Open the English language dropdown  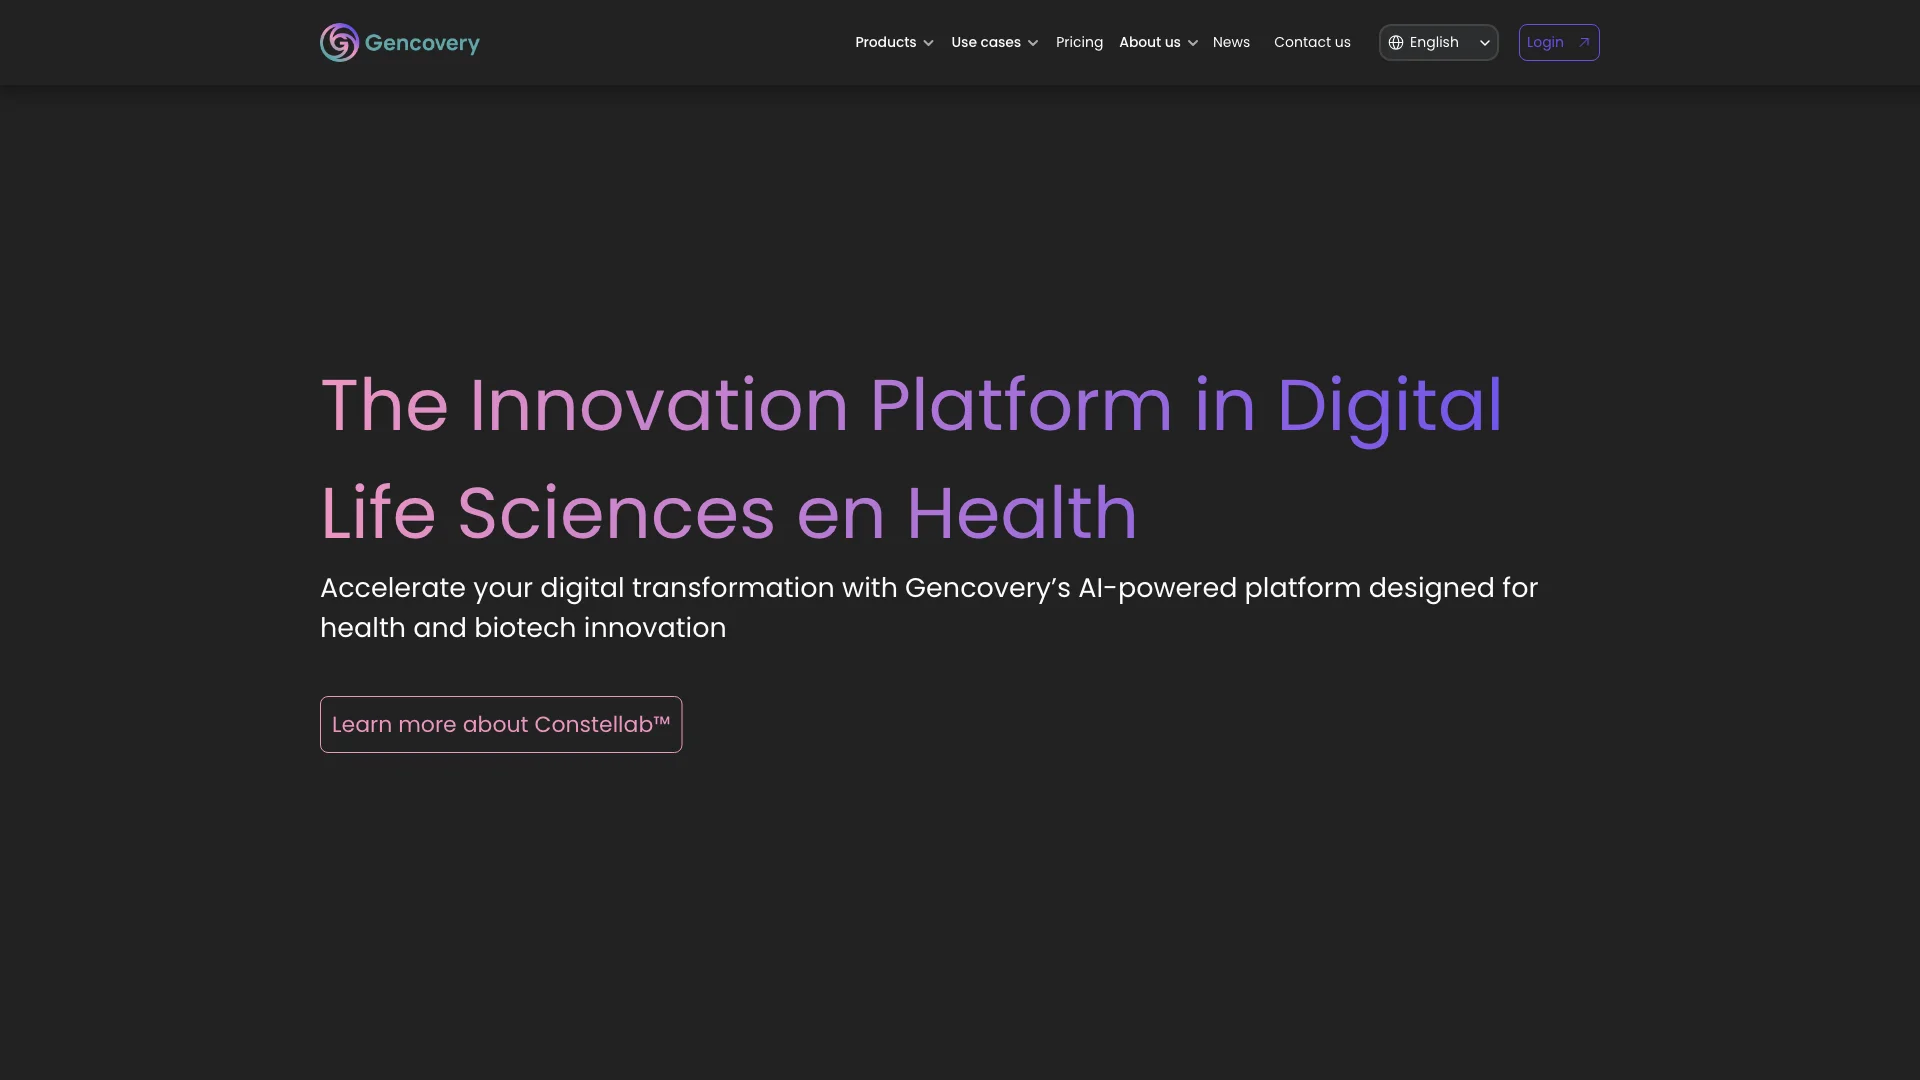[1434, 42]
